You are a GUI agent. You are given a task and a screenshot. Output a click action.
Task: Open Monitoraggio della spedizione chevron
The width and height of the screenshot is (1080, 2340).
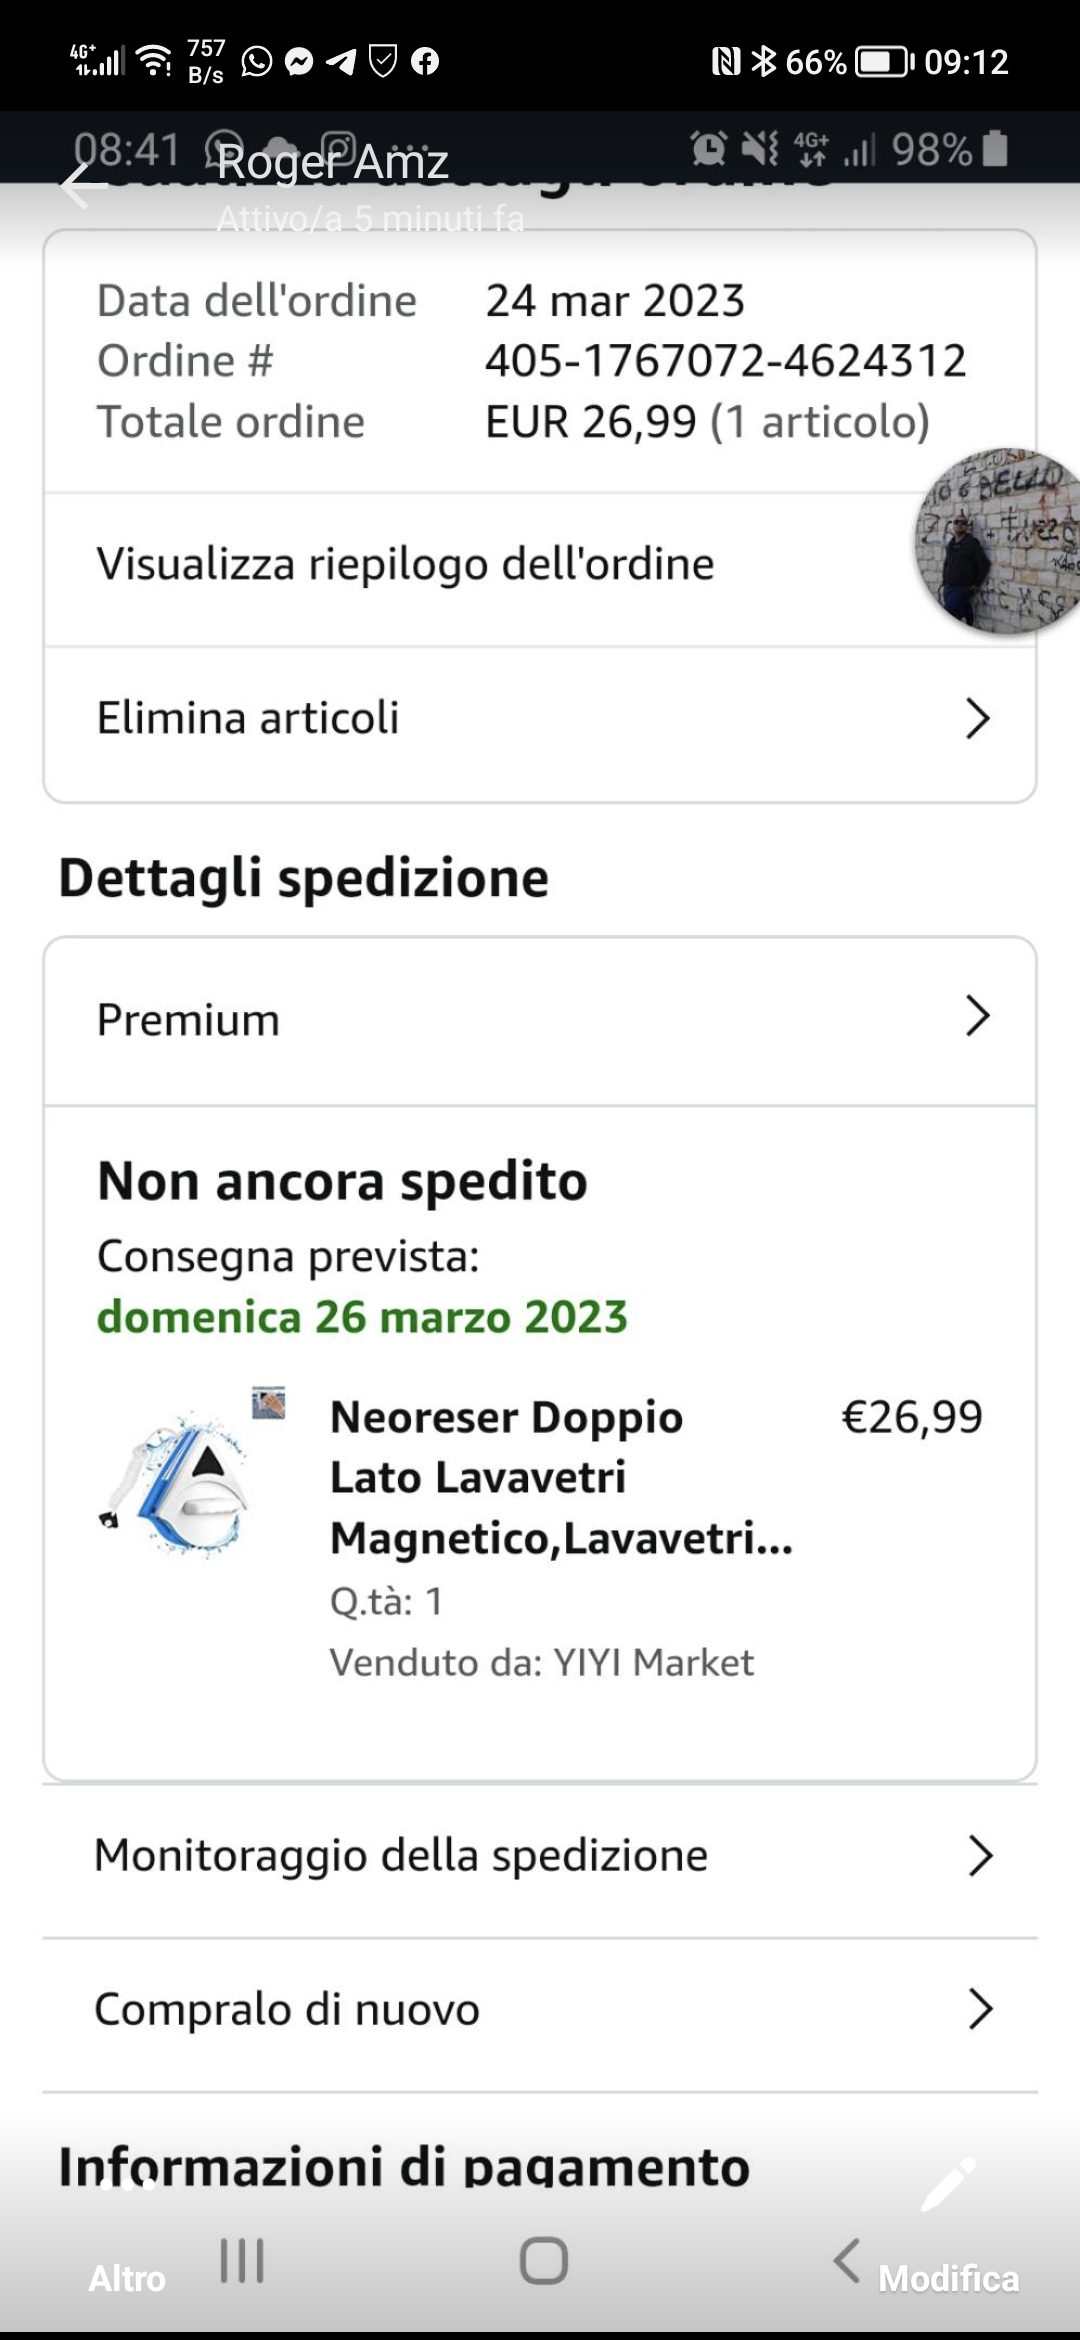pos(980,1856)
